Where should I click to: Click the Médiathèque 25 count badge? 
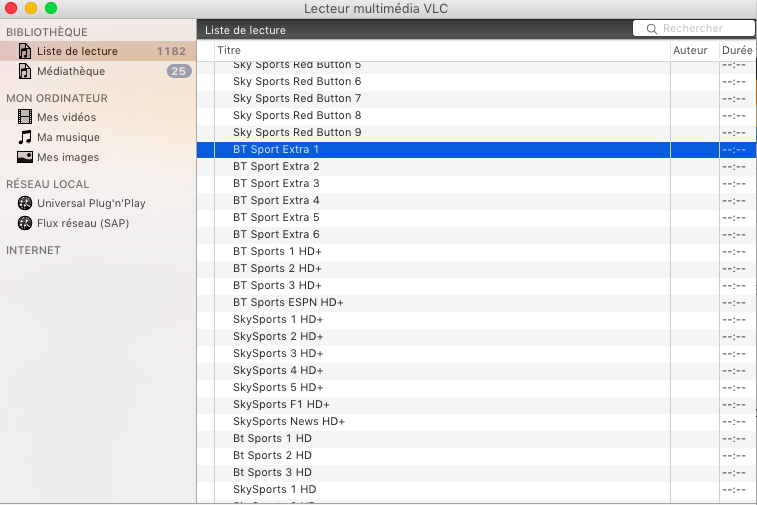[x=179, y=71]
